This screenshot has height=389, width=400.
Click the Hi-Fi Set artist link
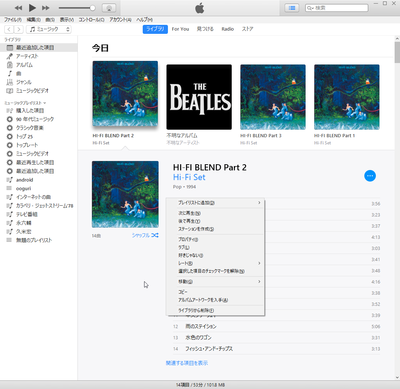[189, 177]
